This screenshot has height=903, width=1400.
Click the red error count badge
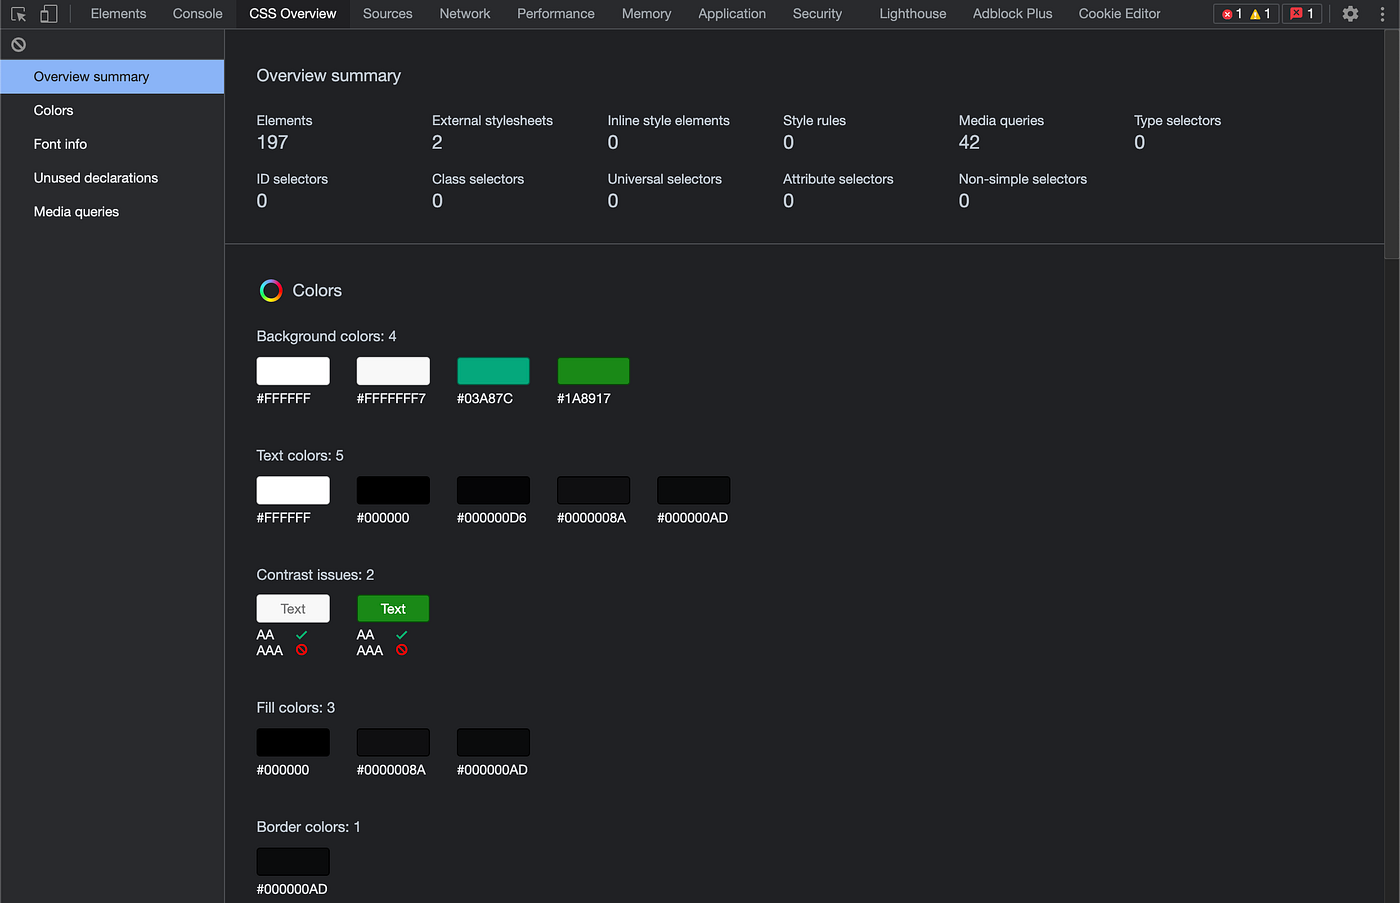(1232, 14)
